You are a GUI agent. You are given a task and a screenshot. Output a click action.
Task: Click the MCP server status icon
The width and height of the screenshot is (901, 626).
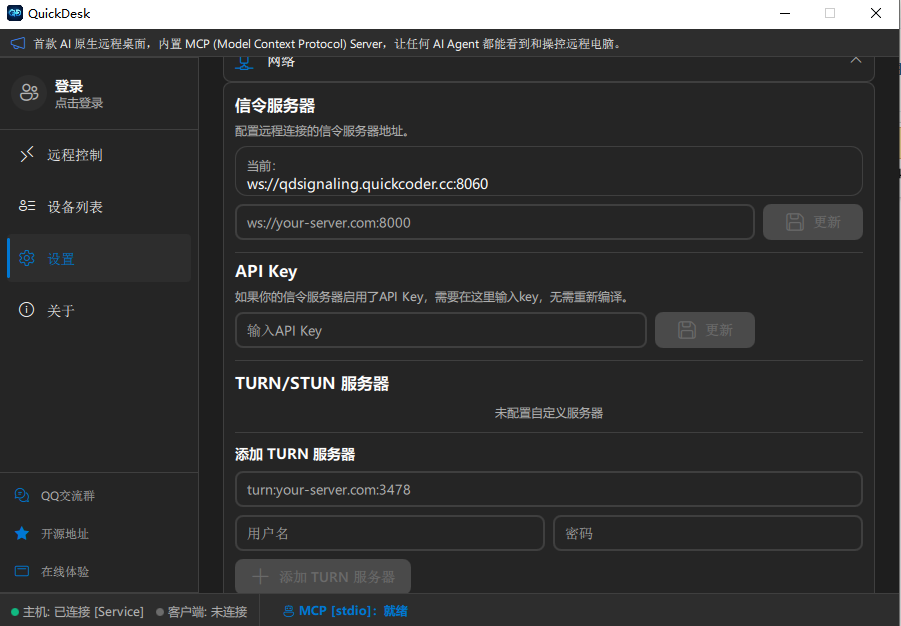coord(288,611)
